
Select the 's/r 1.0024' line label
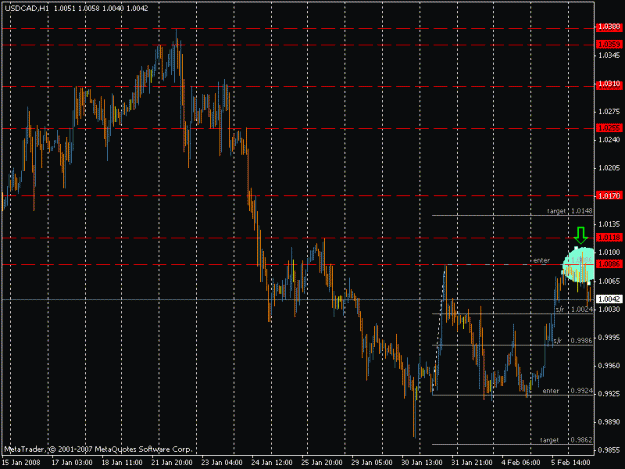pos(574,309)
